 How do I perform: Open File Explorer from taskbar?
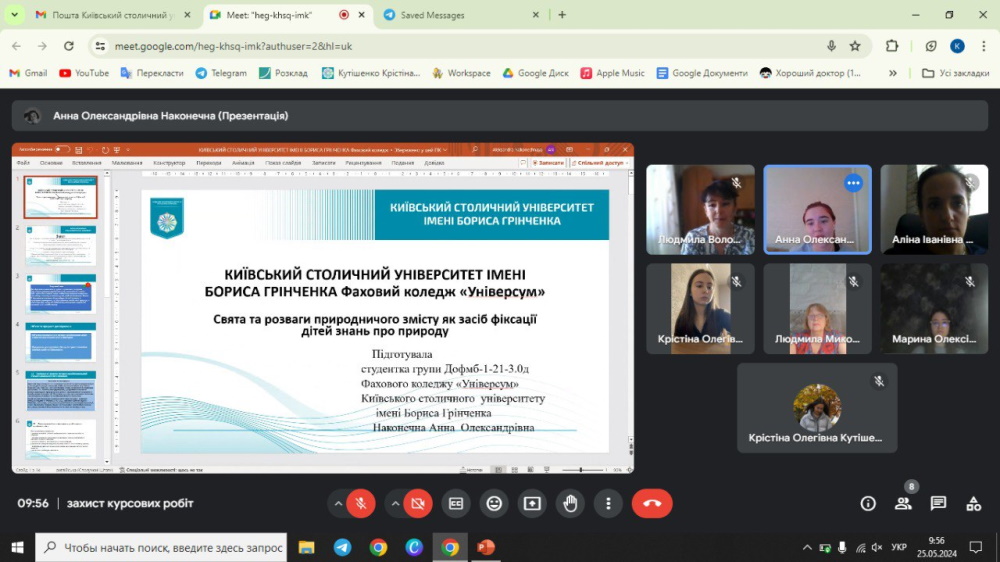[x=307, y=547]
